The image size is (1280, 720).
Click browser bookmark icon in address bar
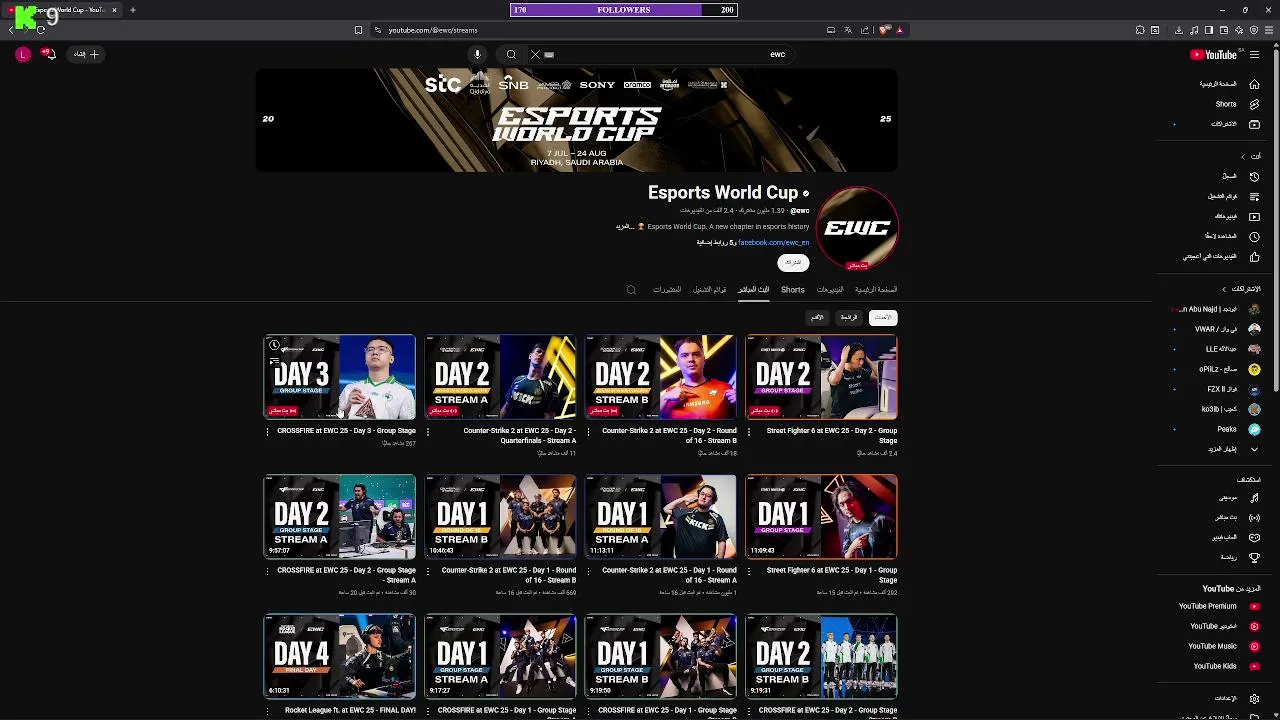pyautogui.click(x=358, y=30)
